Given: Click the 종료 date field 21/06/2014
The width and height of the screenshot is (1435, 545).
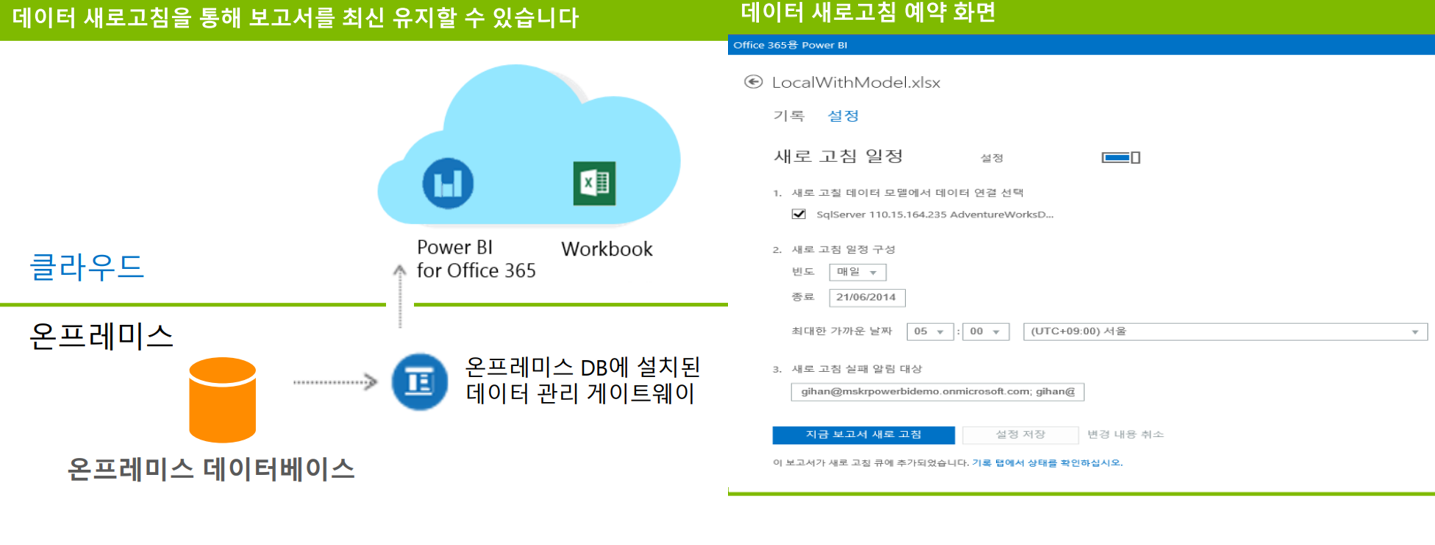Looking at the screenshot, I should 867,298.
